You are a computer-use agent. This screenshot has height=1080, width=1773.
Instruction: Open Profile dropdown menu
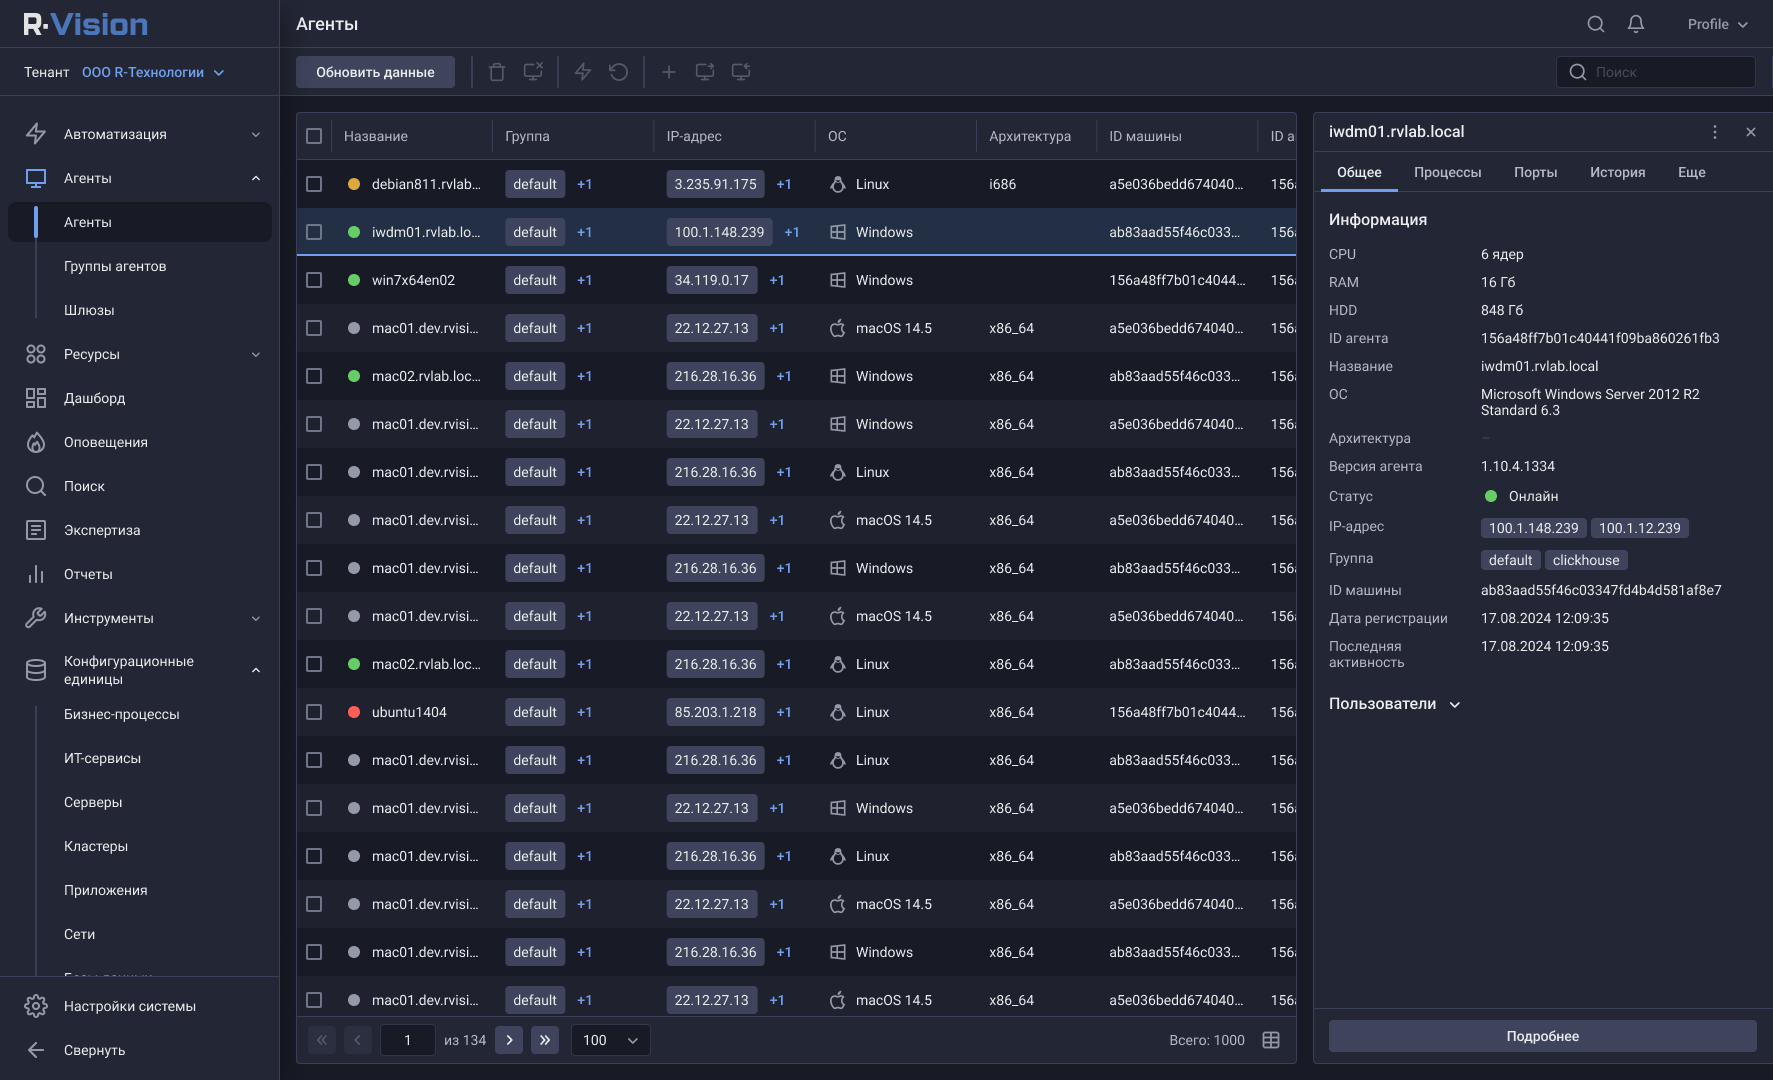1717,24
